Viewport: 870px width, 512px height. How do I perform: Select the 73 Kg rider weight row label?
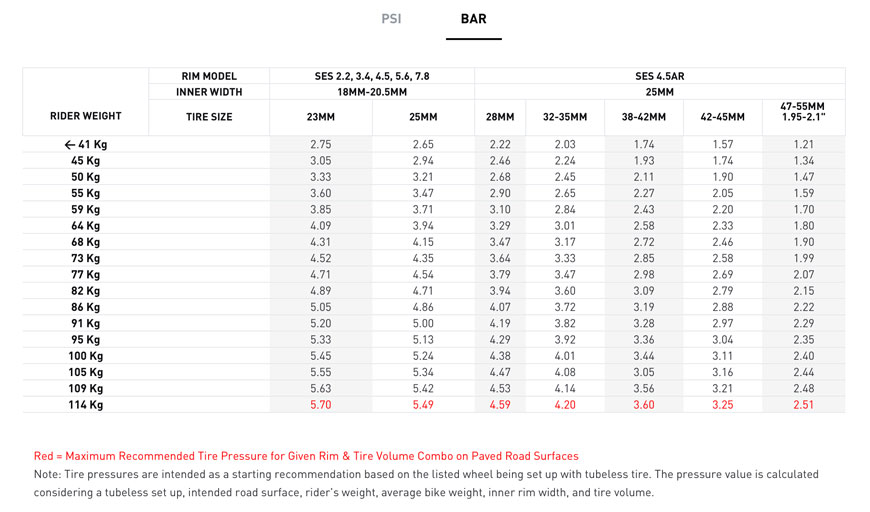click(85, 258)
